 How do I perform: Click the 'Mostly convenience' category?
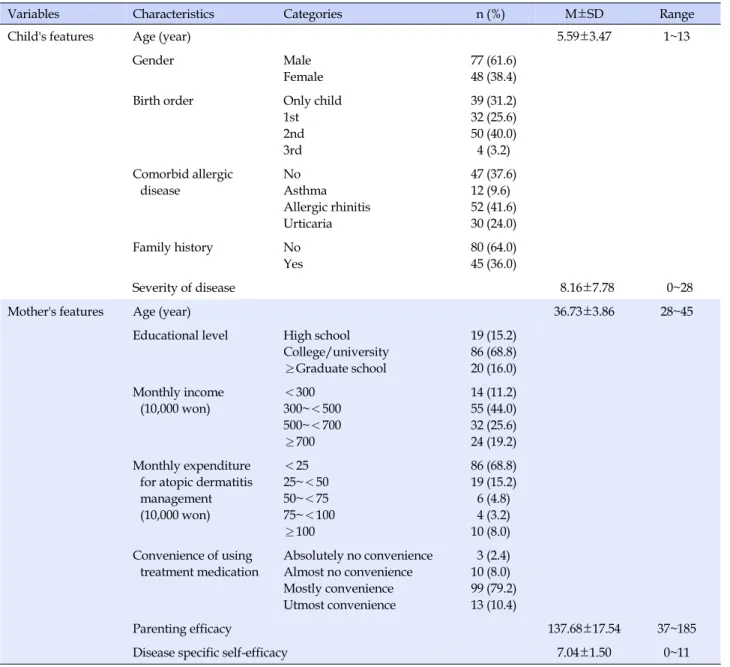[x=338, y=589]
